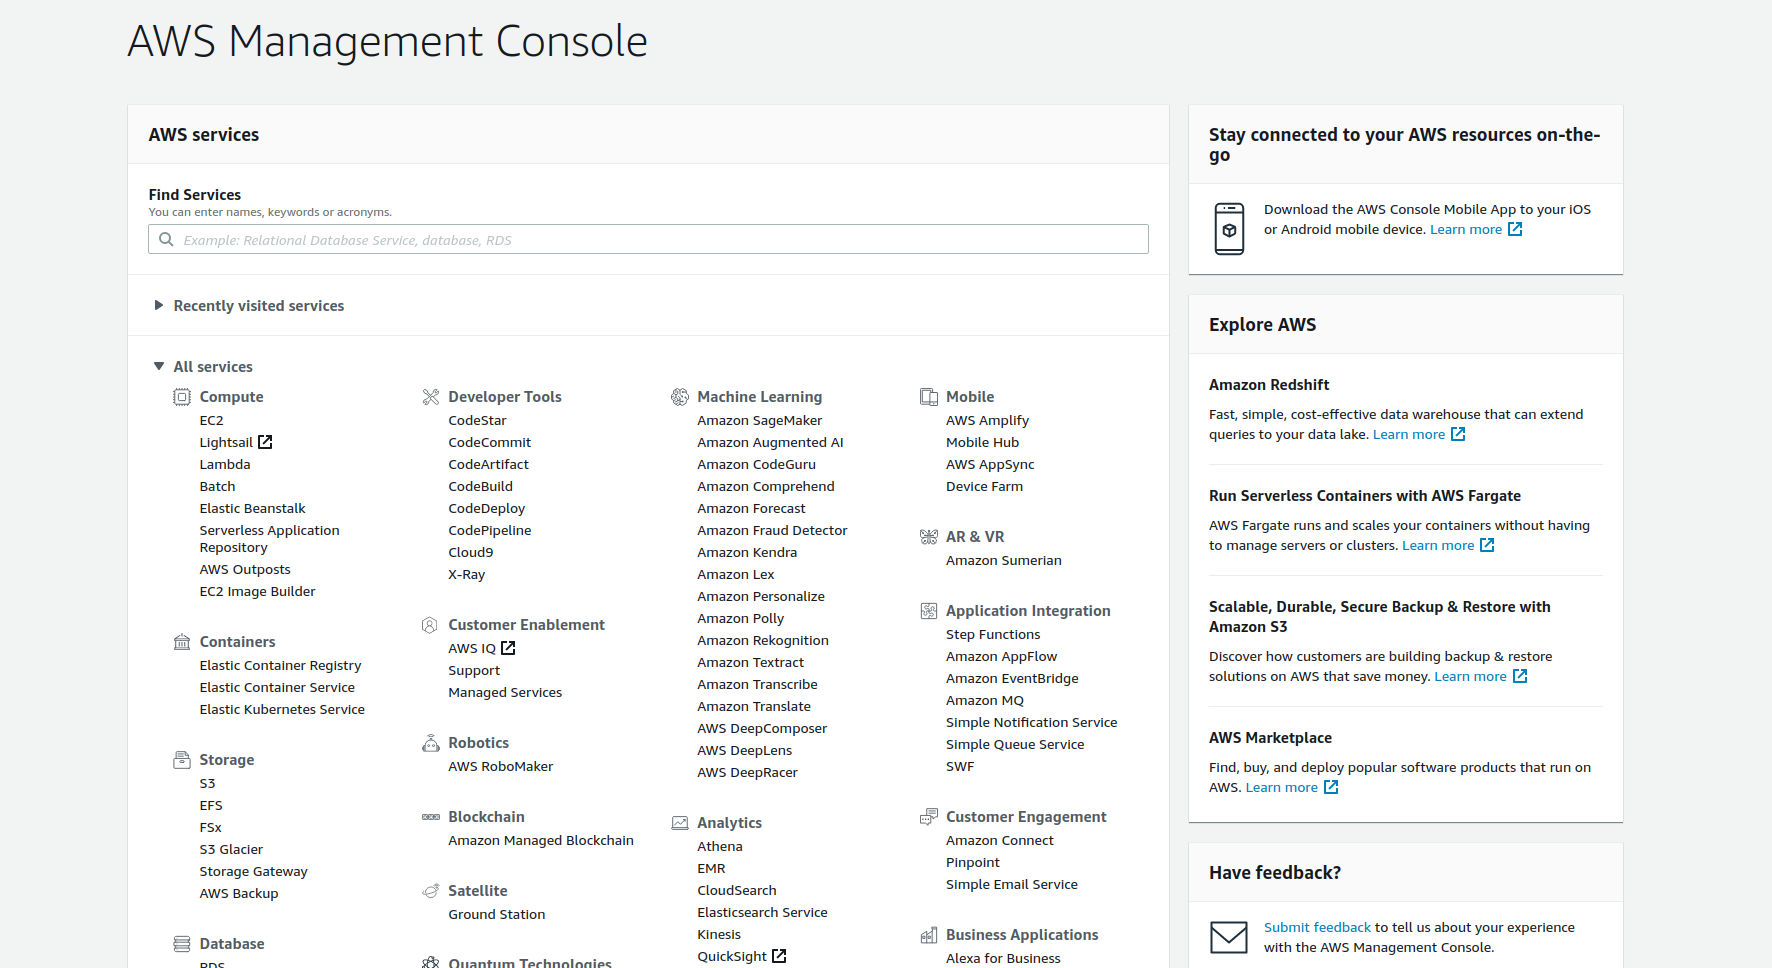The height and width of the screenshot is (968, 1772).
Task: Open Amazon Polly service
Action: [x=740, y=619]
